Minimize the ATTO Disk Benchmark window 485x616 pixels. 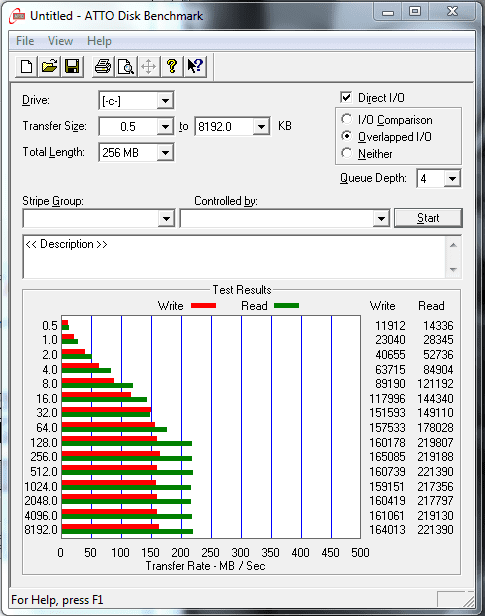[388, 12]
